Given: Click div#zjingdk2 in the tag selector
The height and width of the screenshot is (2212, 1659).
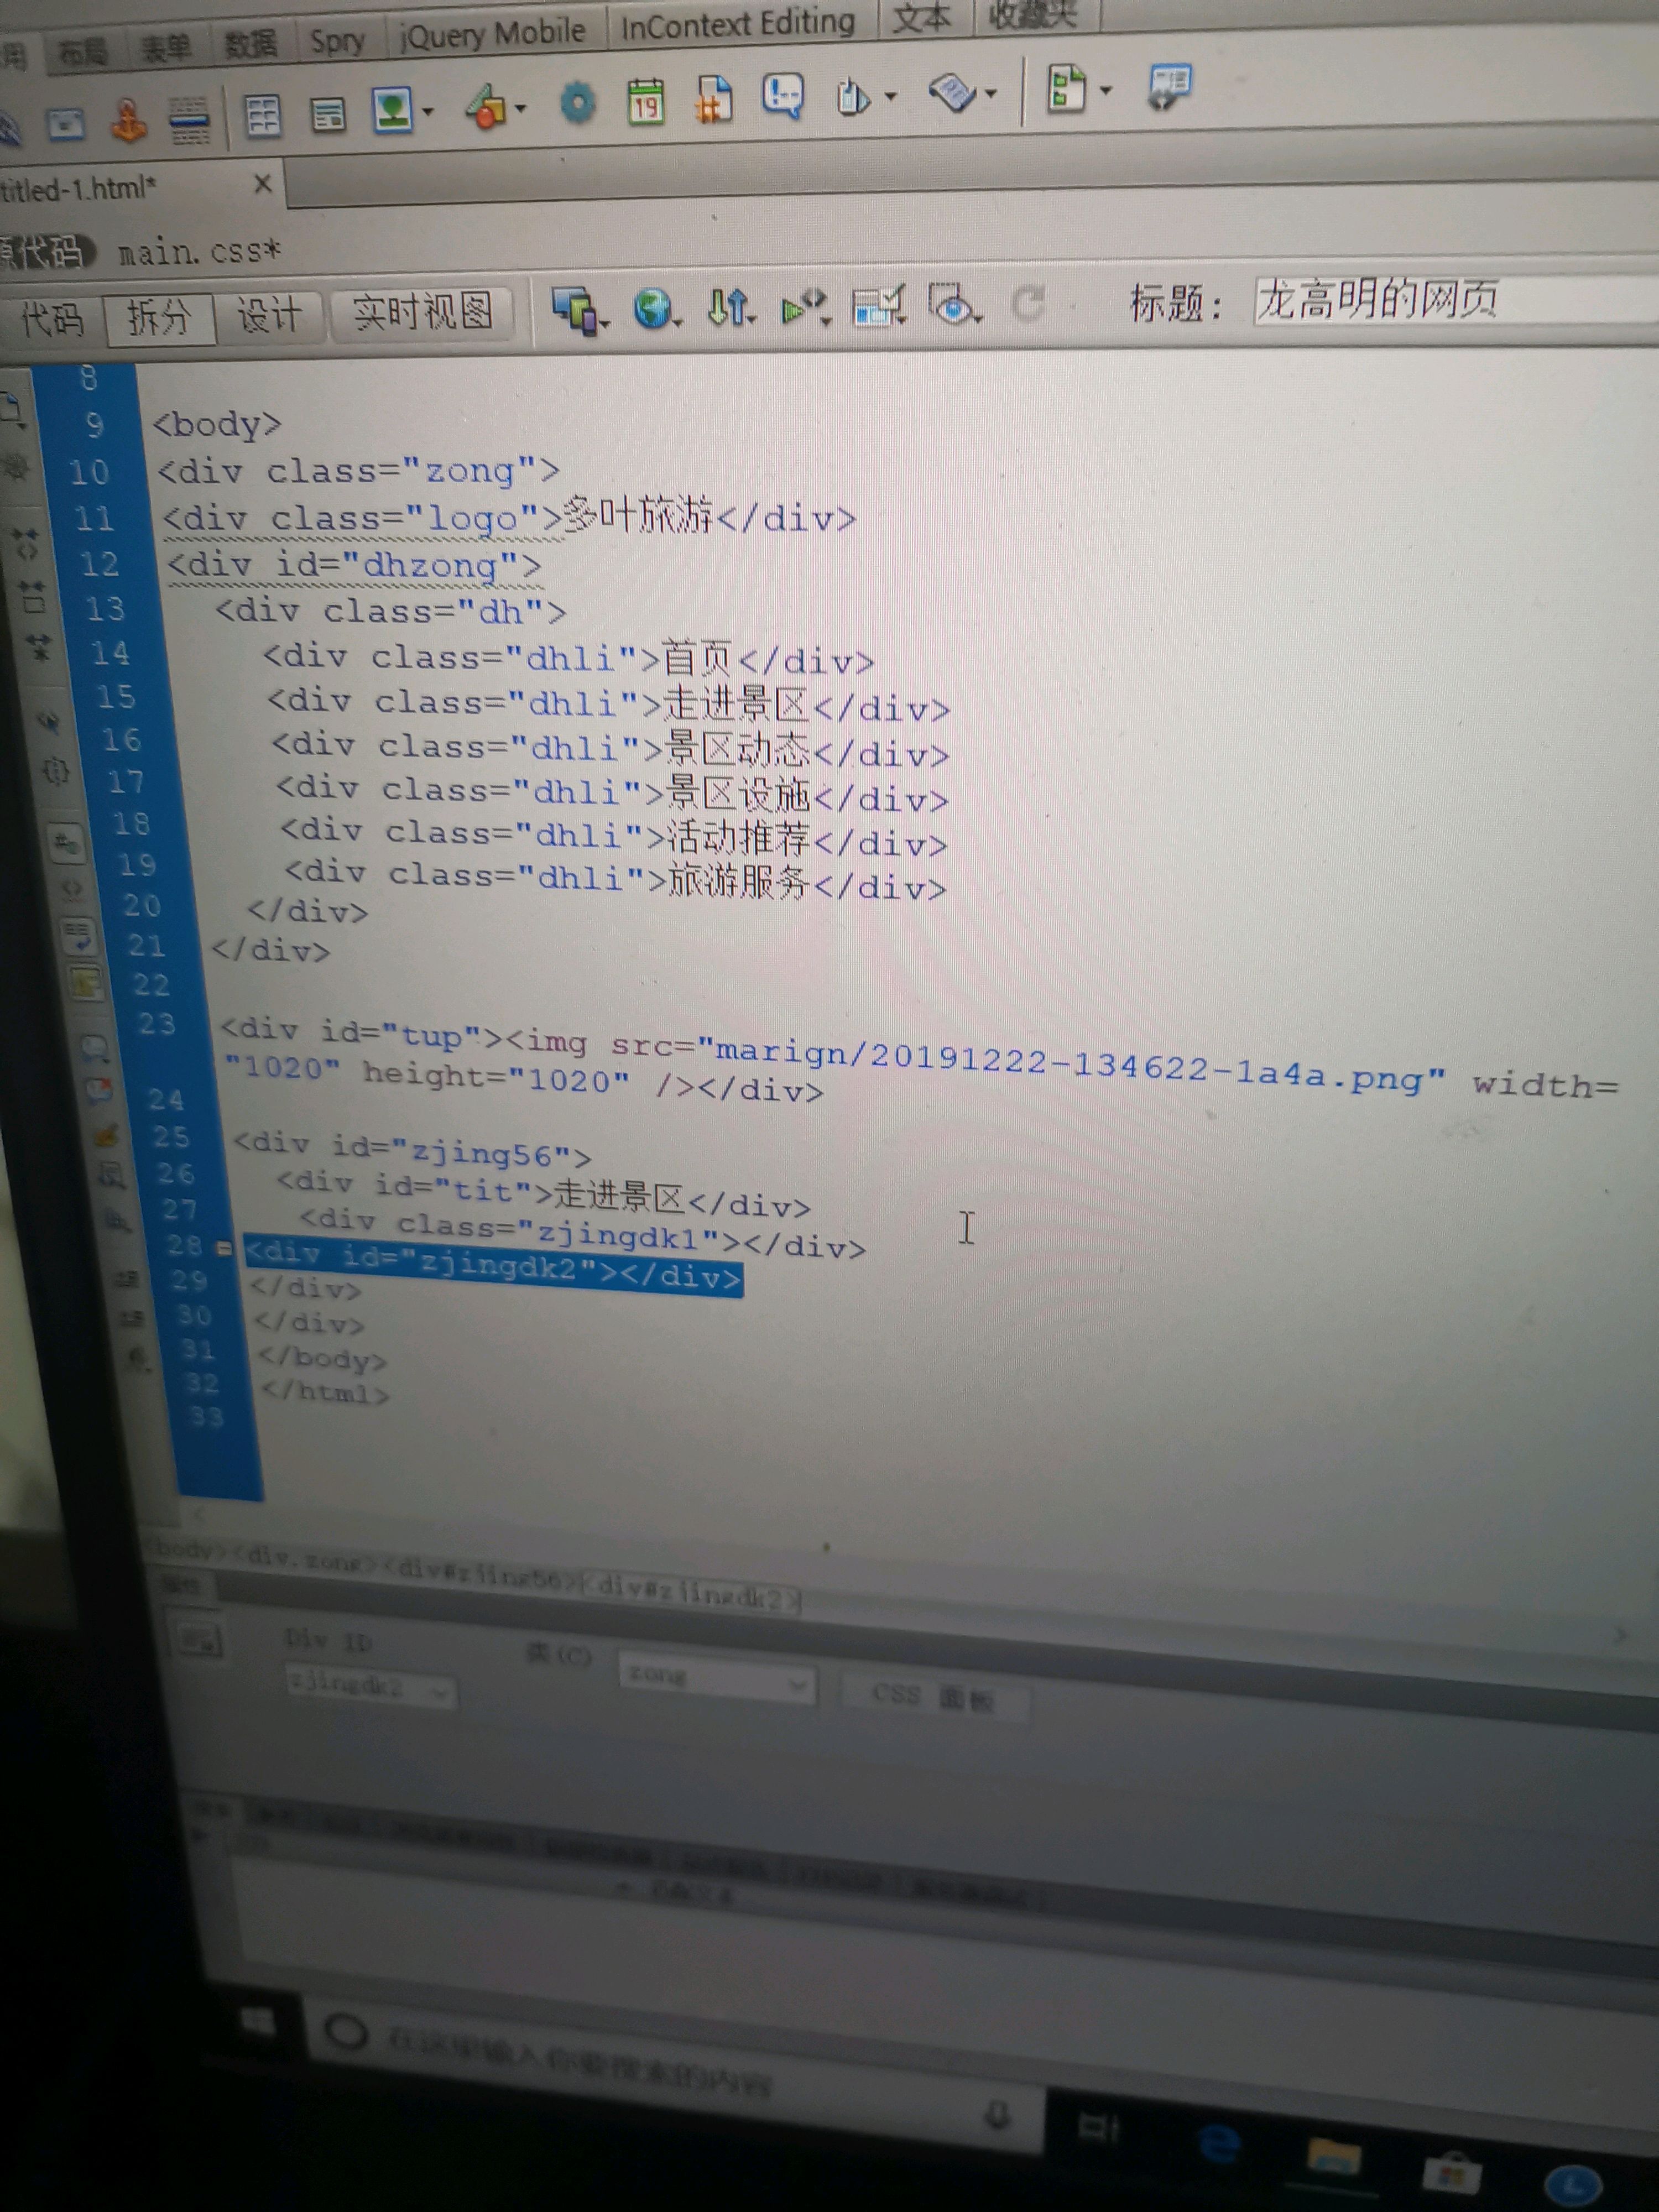Looking at the screenshot, I should coord(692,1593).
